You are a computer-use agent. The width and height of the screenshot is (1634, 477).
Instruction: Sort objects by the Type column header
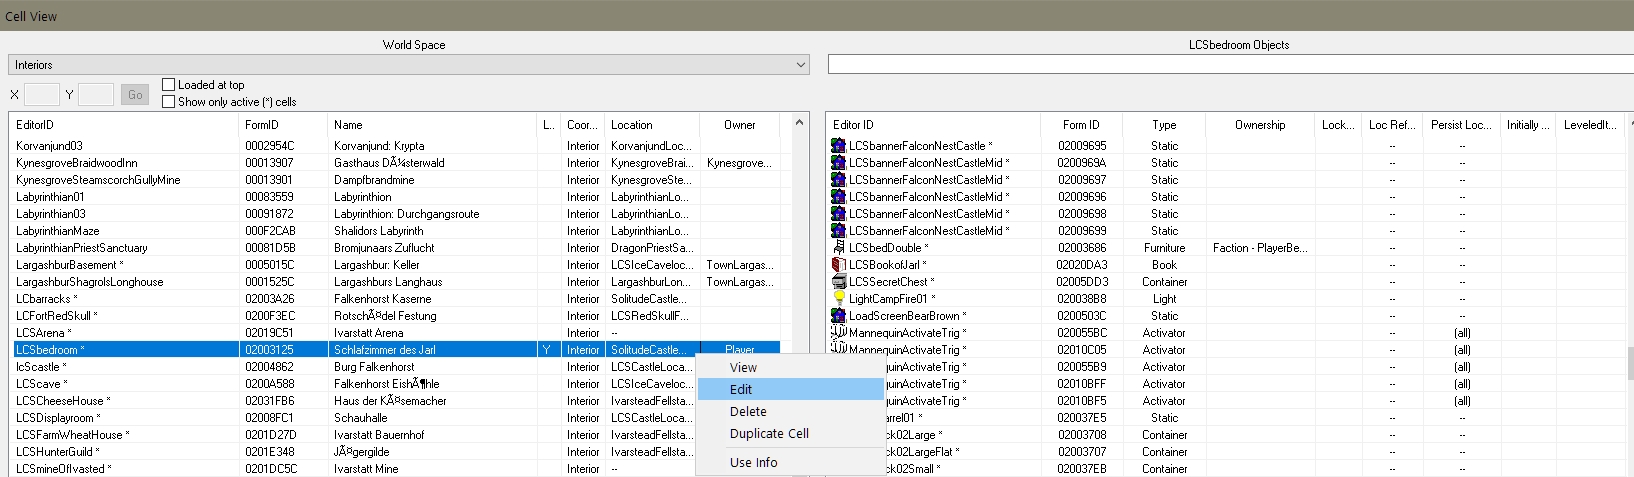(x=1163, y=125)
